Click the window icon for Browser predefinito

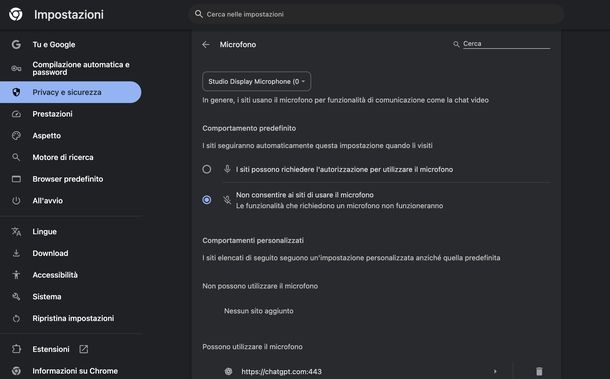16,179
